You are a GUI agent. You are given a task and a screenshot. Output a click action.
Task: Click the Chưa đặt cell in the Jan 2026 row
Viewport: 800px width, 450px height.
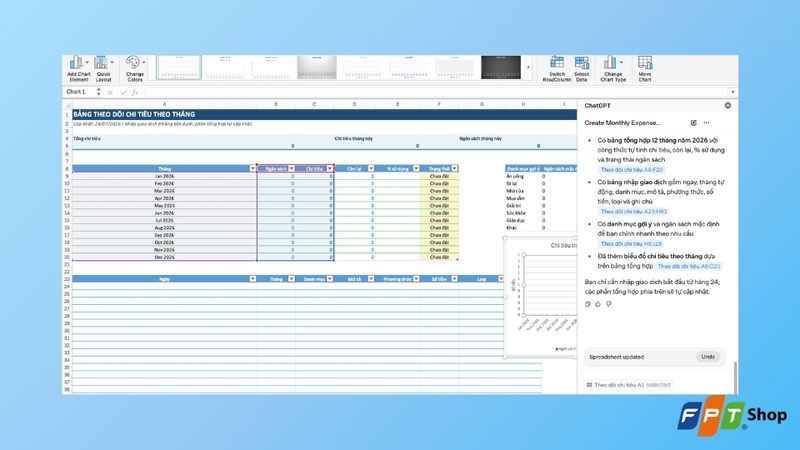click(439, 176)
